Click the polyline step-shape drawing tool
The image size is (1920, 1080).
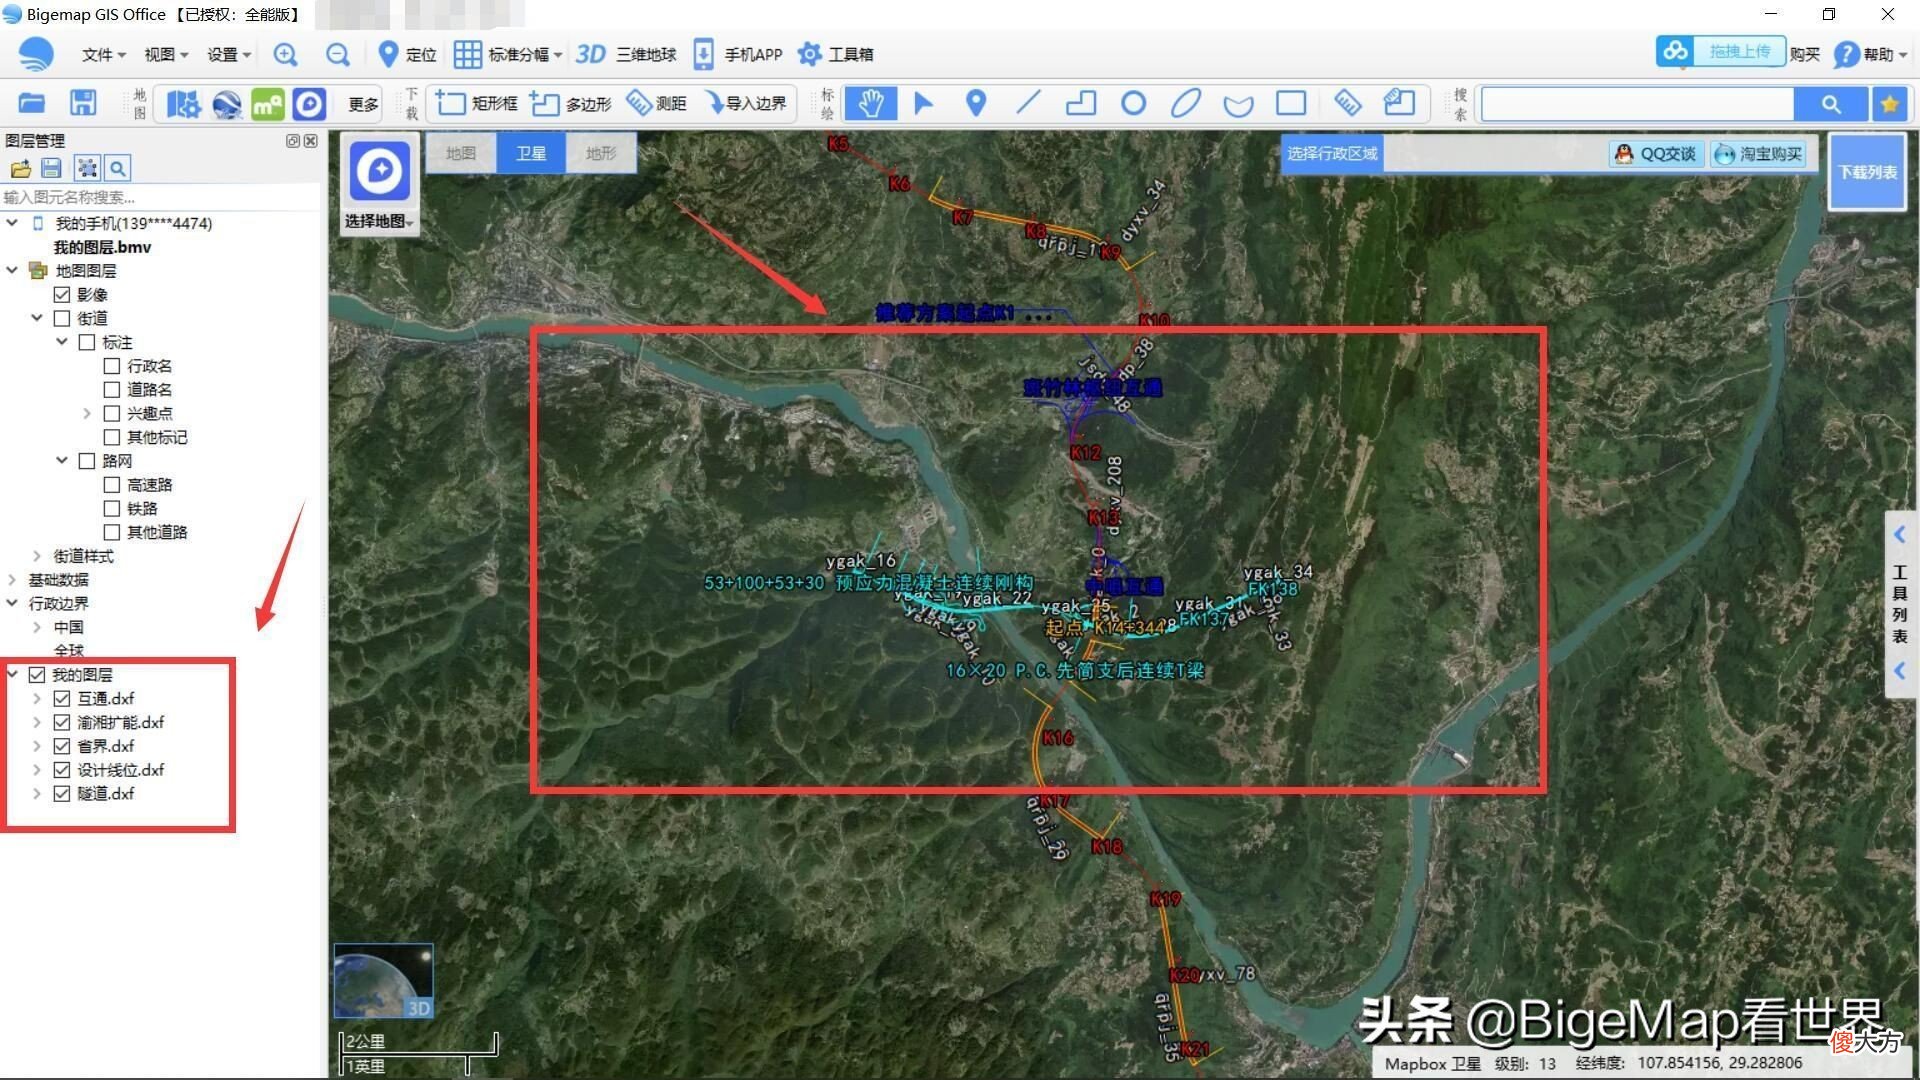pos(1081,103)
